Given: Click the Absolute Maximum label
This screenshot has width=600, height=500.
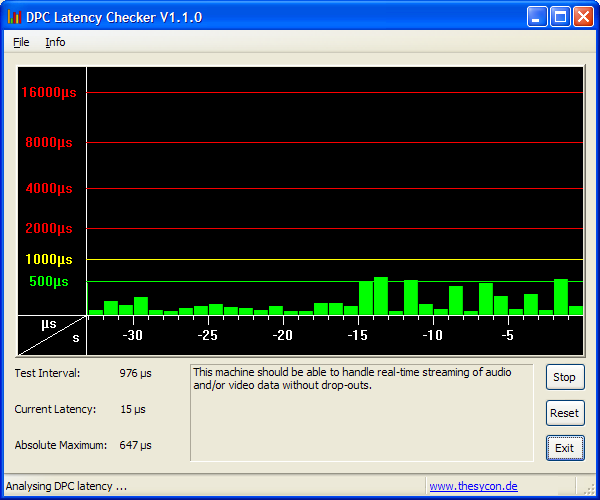Looking at the screenshot, I should [x=61, y=445].
